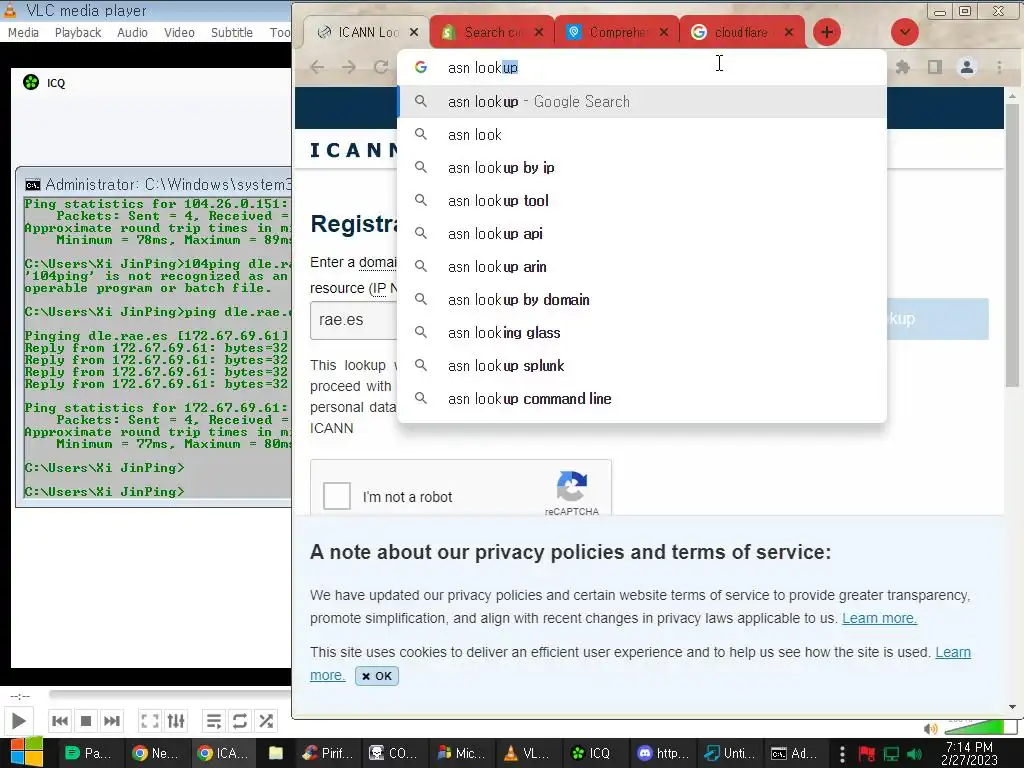The width and height of the screenshot is (1024, 768).
Task: Open the tab search dropdown
Action: click(904, 32)
